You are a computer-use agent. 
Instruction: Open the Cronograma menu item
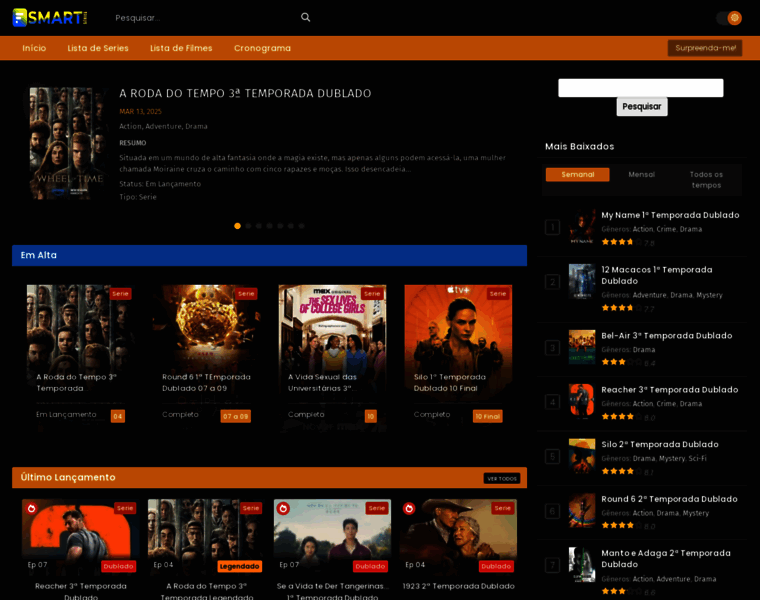click(262, 48)
